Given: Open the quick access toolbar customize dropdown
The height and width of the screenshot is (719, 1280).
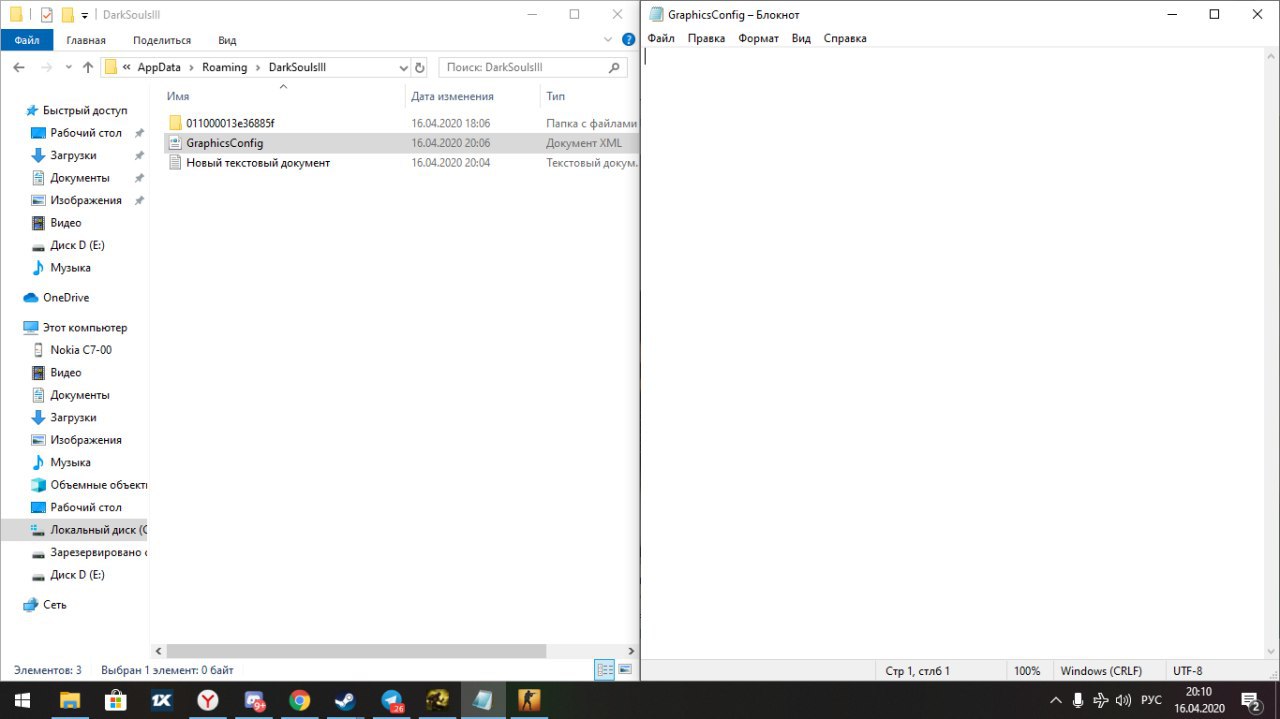Looking at the screenshot, I should point(84,15).
